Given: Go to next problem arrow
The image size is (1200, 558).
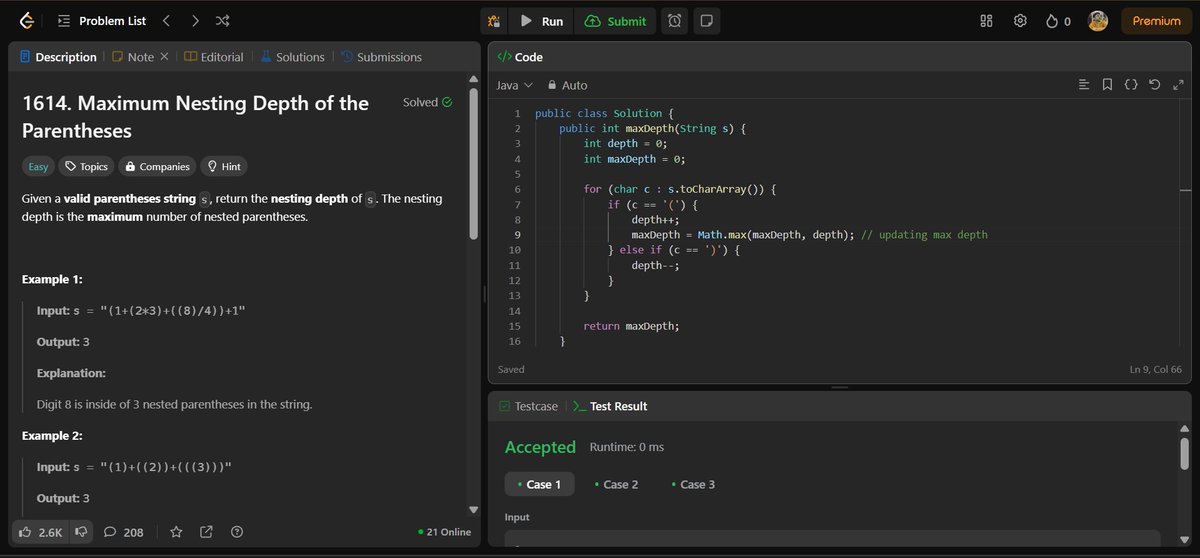Looking at the screenshot, I should coord(195,20).
